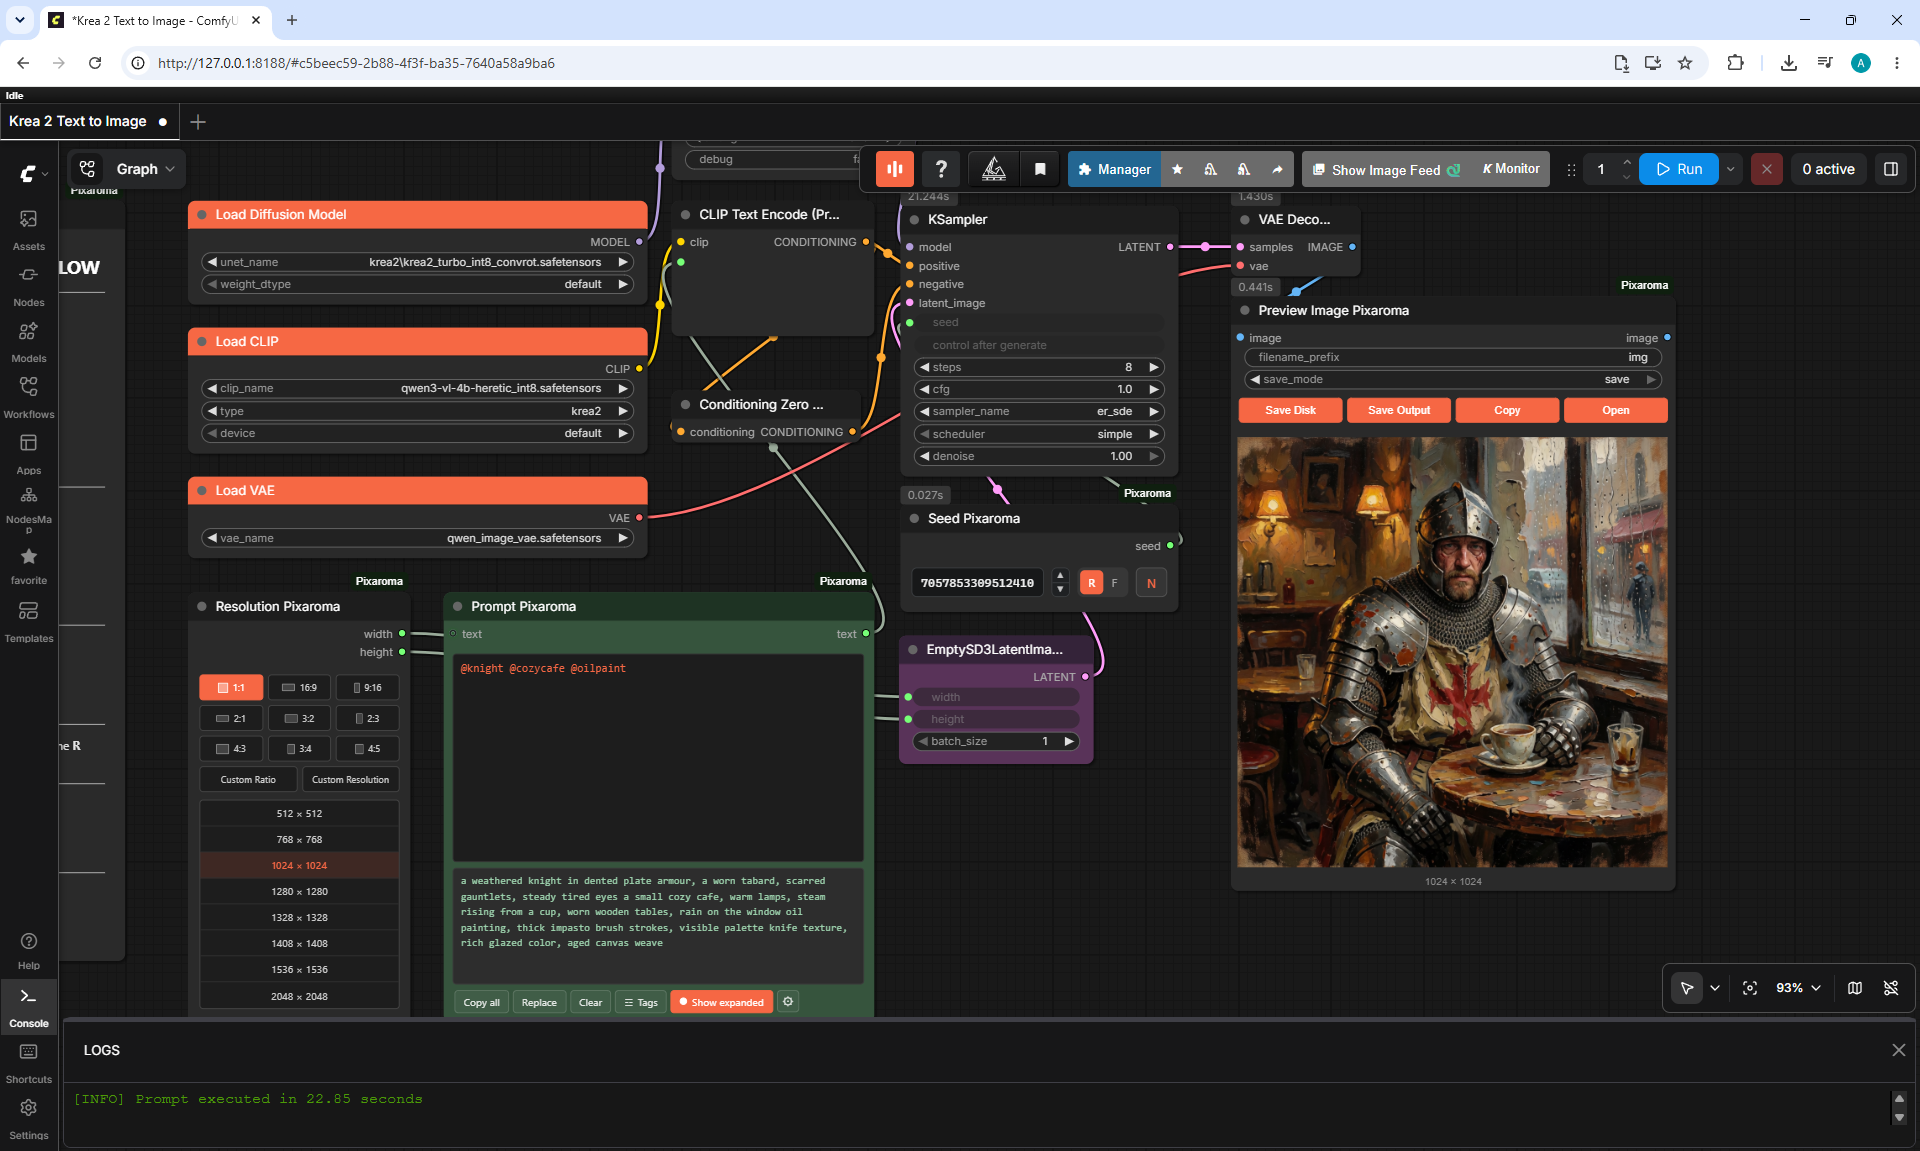Image resolution: width=1920 pixels, height=1151 pixels.
Task: Open the Monitor panel
Action: coord(1511,169)
